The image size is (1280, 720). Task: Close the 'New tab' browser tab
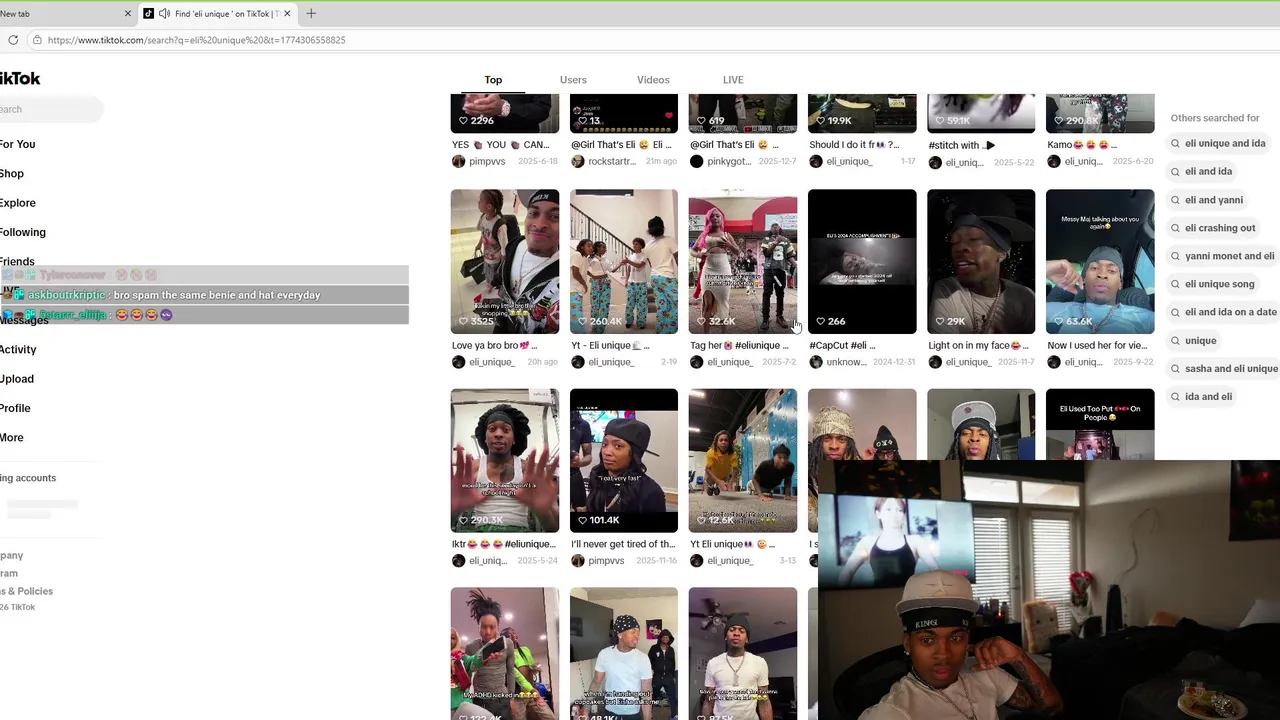tap(128, 14)
